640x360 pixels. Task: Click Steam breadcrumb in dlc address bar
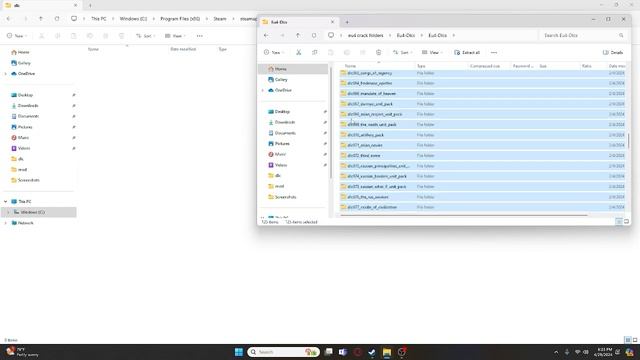[x=220, y=19]
